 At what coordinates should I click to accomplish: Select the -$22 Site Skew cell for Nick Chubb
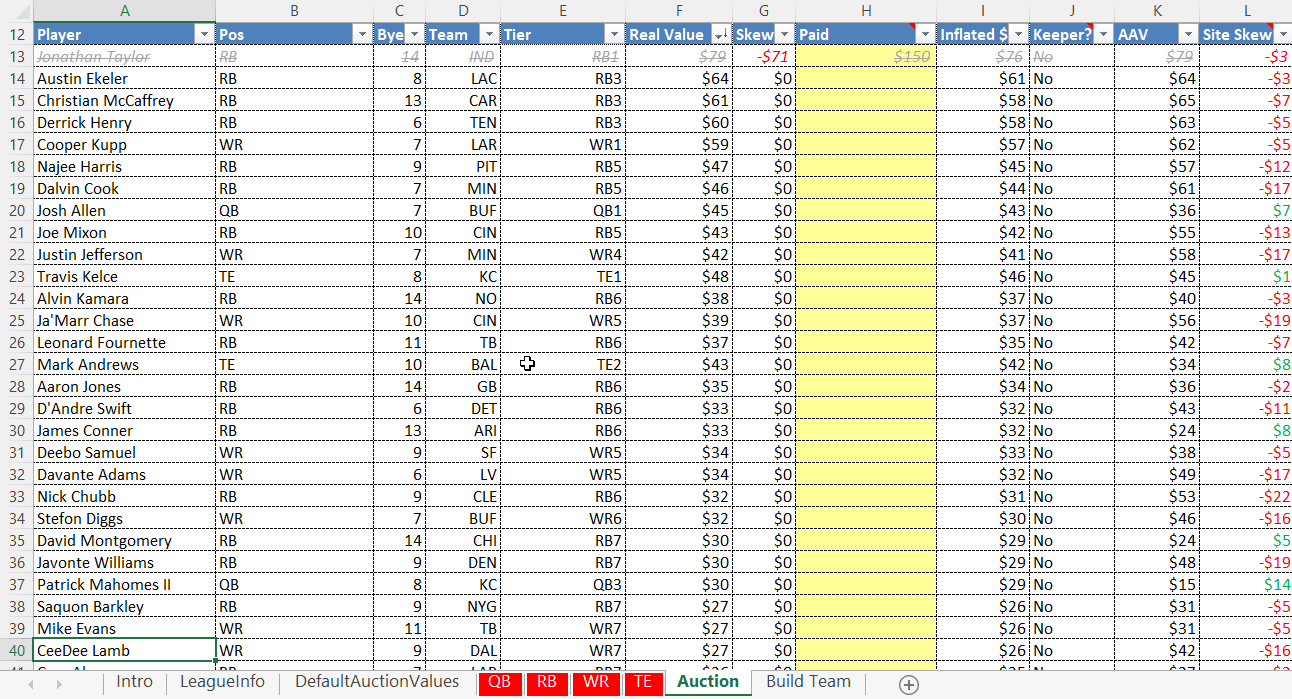coord(1245,496)
